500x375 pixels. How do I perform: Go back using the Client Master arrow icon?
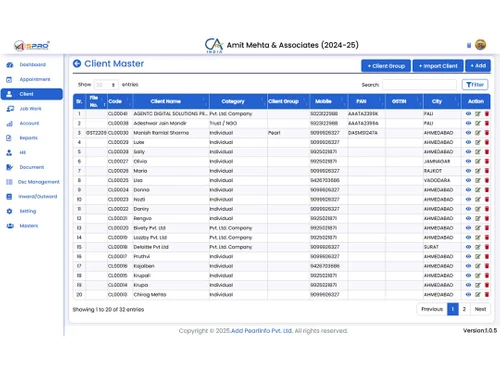point(77,64)
